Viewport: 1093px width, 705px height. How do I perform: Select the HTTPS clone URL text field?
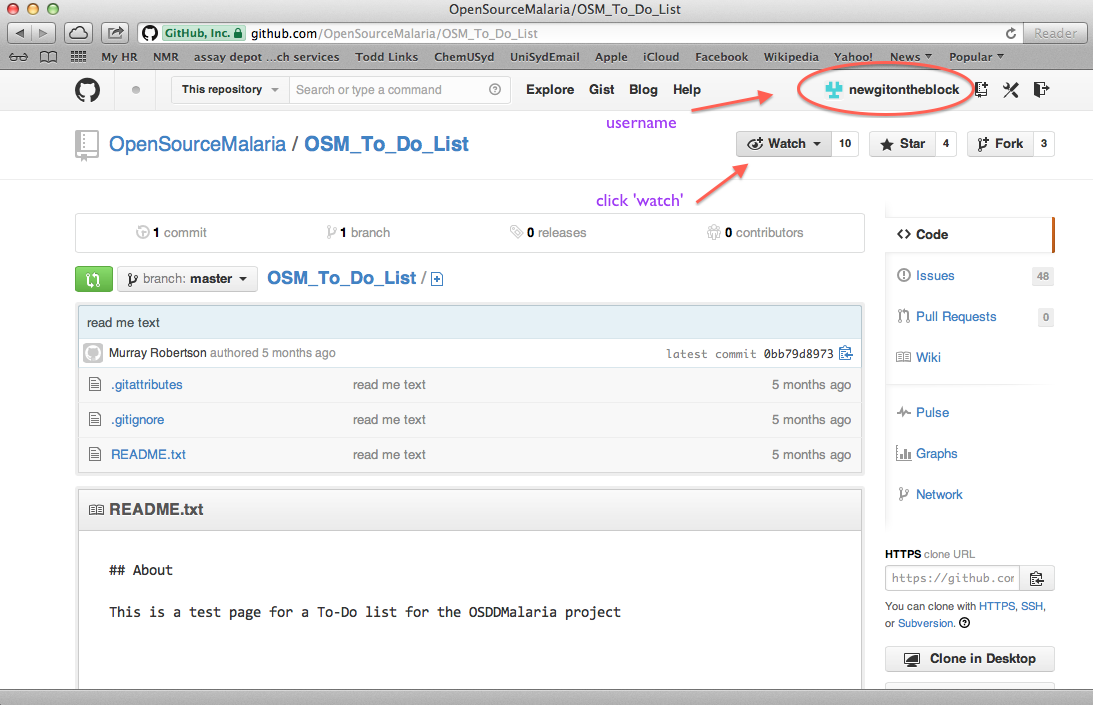click(953, 578)
